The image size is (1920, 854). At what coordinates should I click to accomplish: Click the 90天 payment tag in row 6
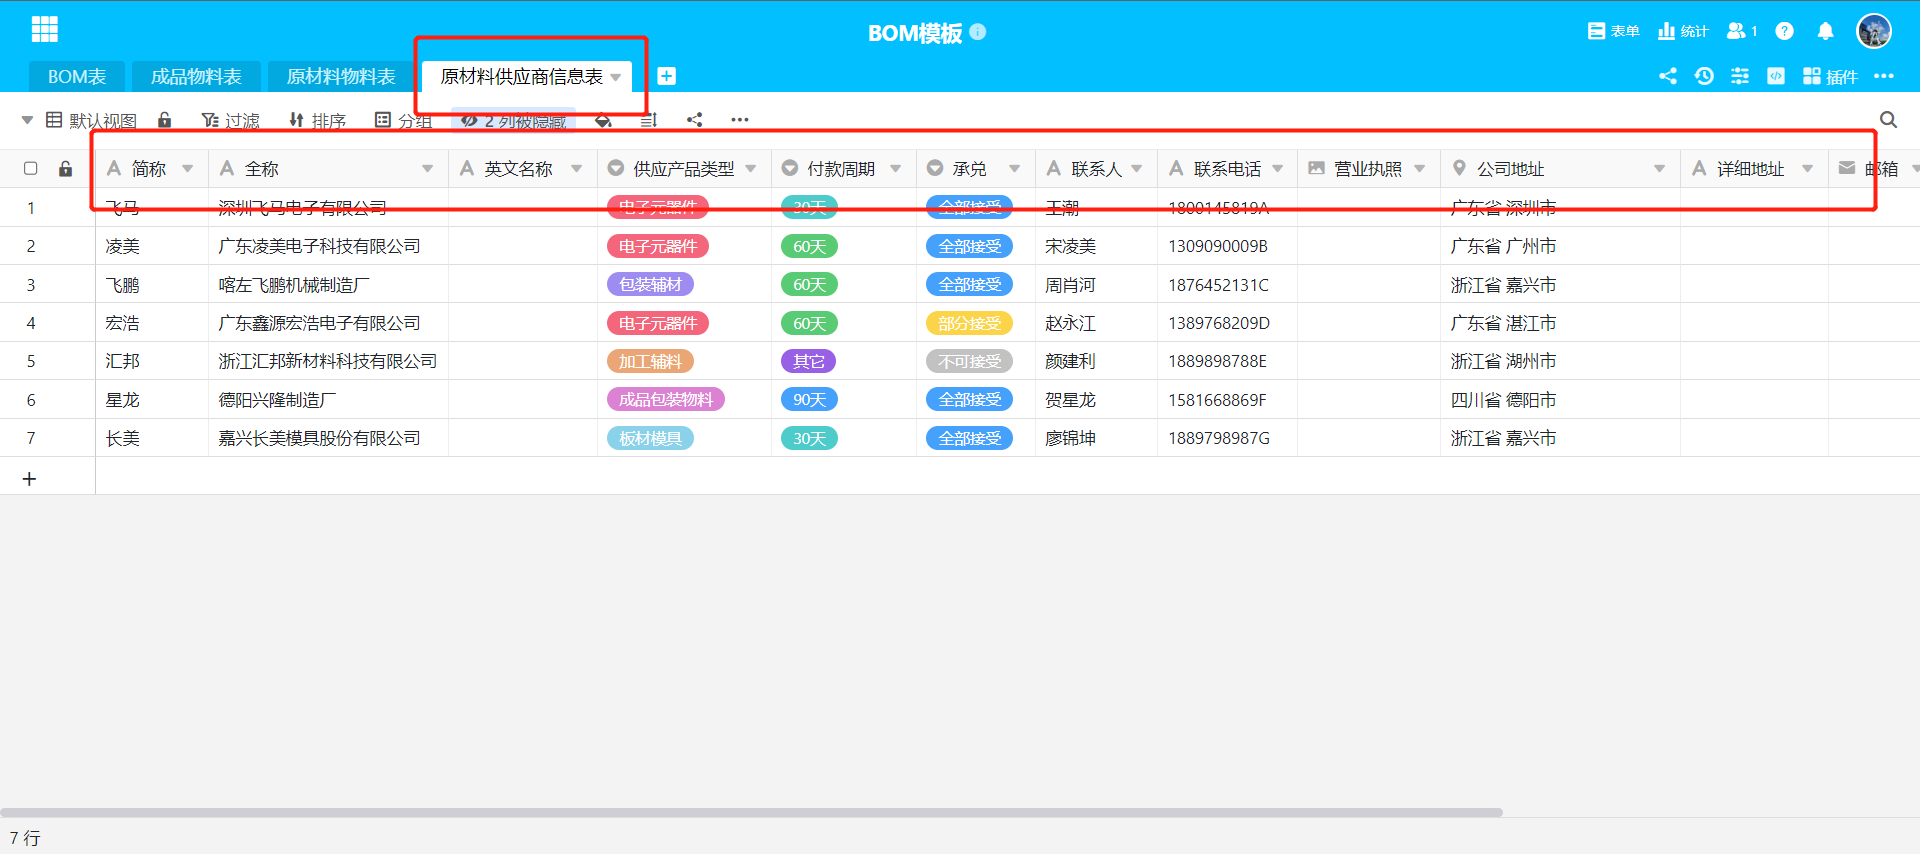(809, 400)
